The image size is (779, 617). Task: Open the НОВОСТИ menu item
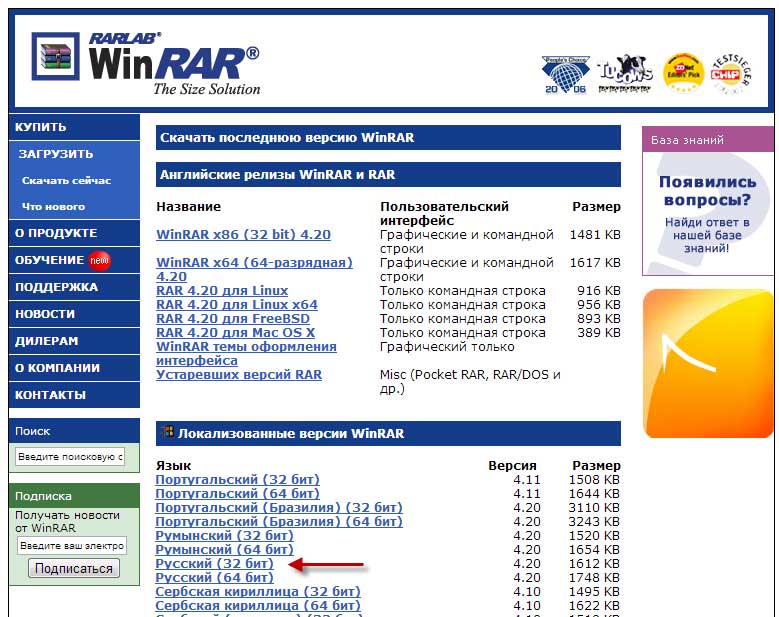pyautogui.click(x=74, y=314)
